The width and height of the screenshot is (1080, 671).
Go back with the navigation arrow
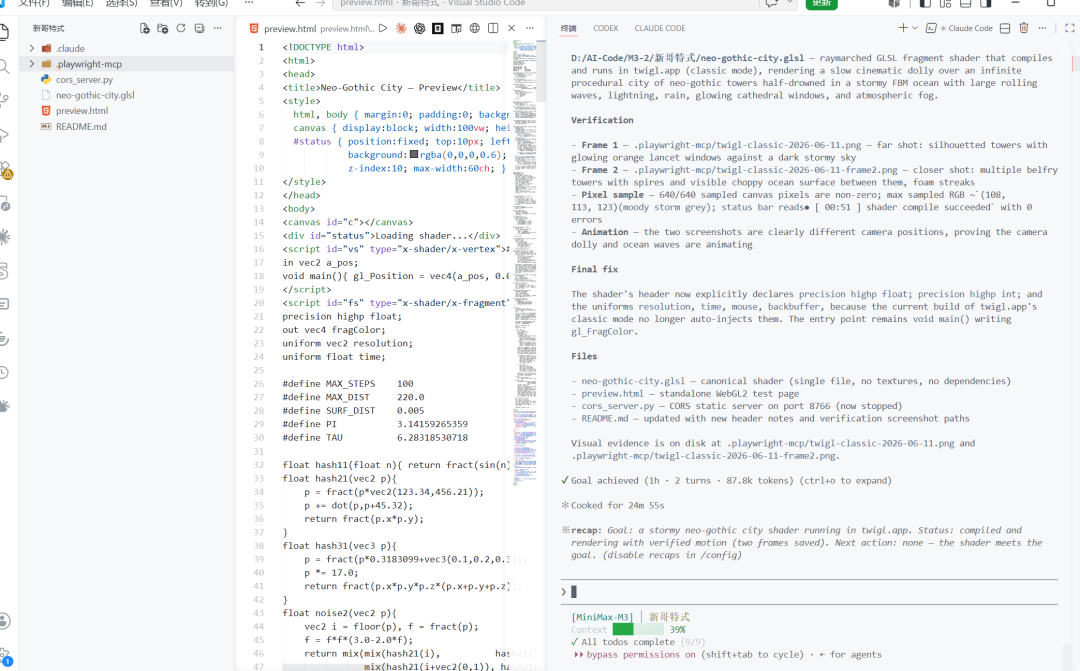(x=300, y=3)
